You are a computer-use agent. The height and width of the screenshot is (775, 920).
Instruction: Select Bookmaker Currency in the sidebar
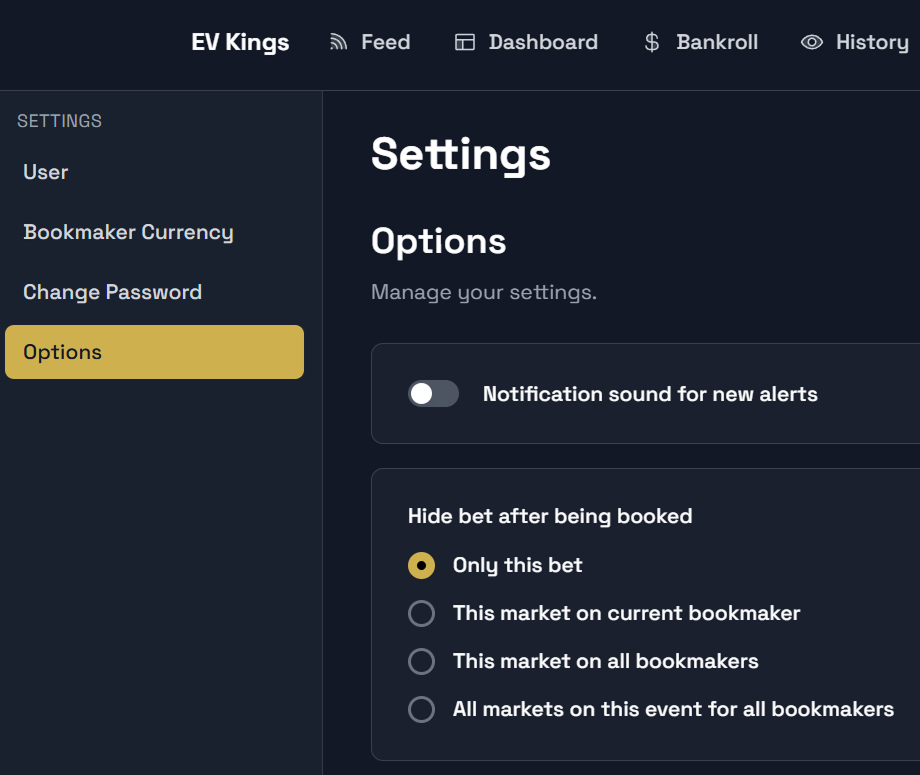point(128,232)
